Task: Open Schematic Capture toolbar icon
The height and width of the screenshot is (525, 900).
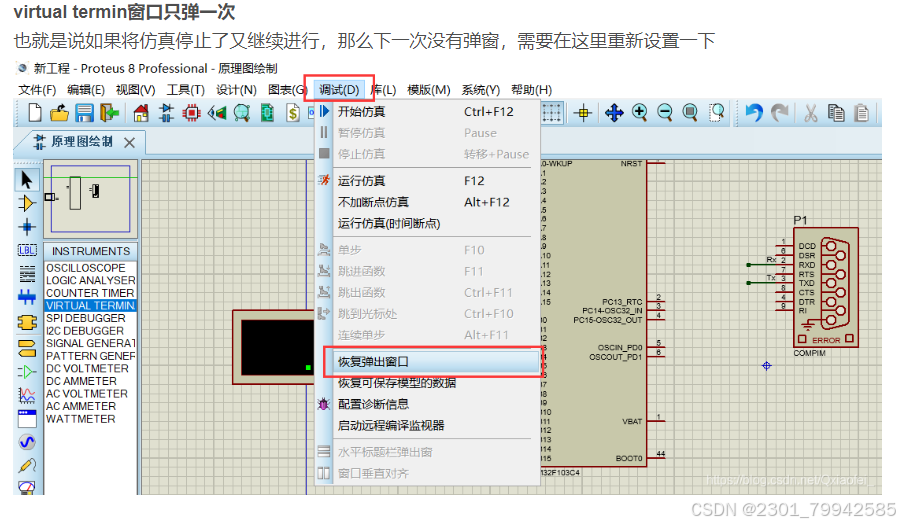Action: (x=166, y=113)
